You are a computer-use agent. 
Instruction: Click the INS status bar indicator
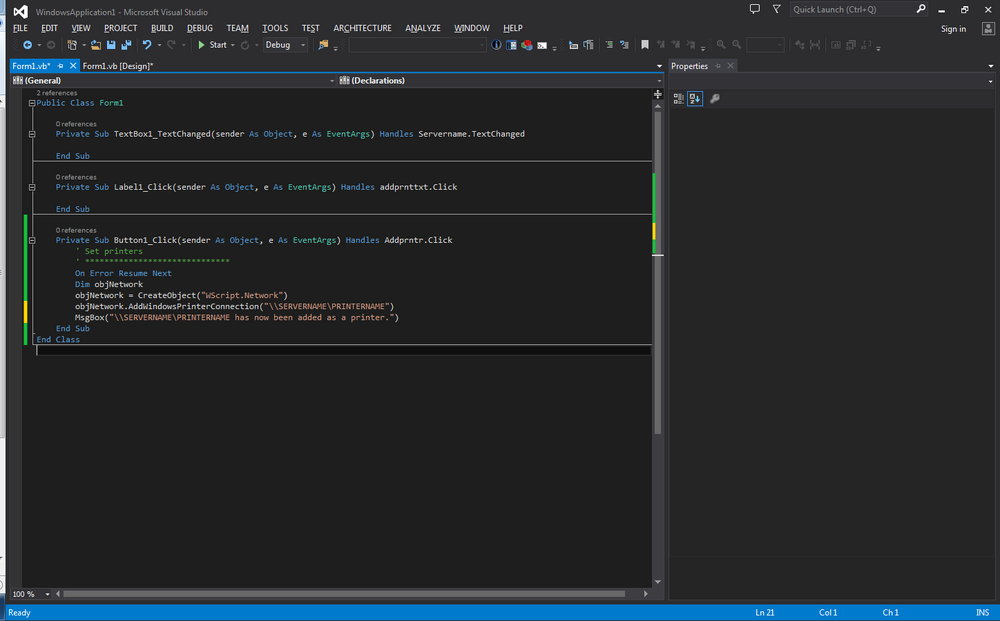pyautogui.click(x=982, y=613)
